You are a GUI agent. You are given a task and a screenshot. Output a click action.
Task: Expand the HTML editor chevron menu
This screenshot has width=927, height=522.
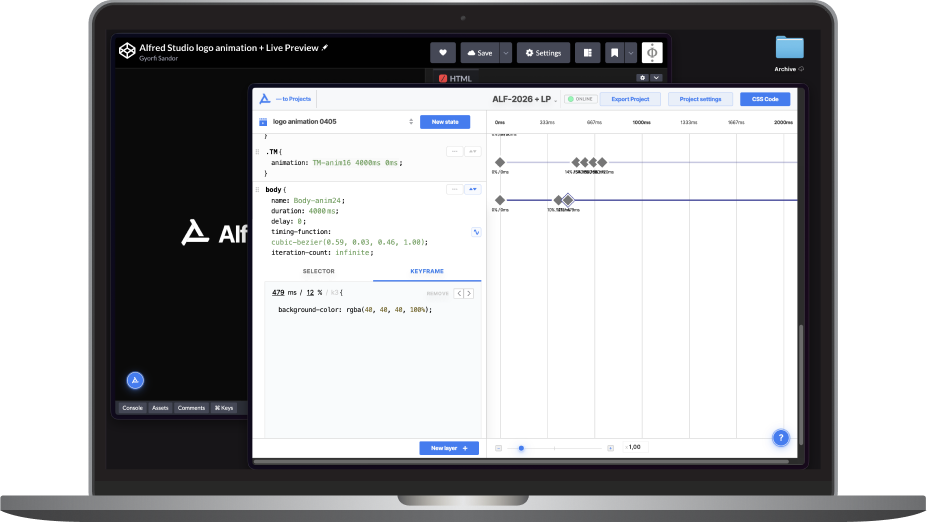coord(656,77)
